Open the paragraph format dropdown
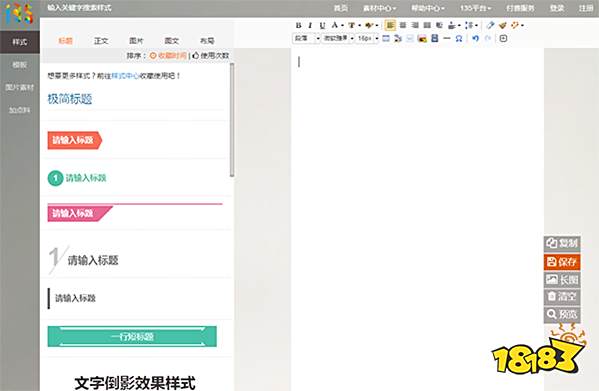This screenshot has height=391, width=599. (x=306, y=38)
